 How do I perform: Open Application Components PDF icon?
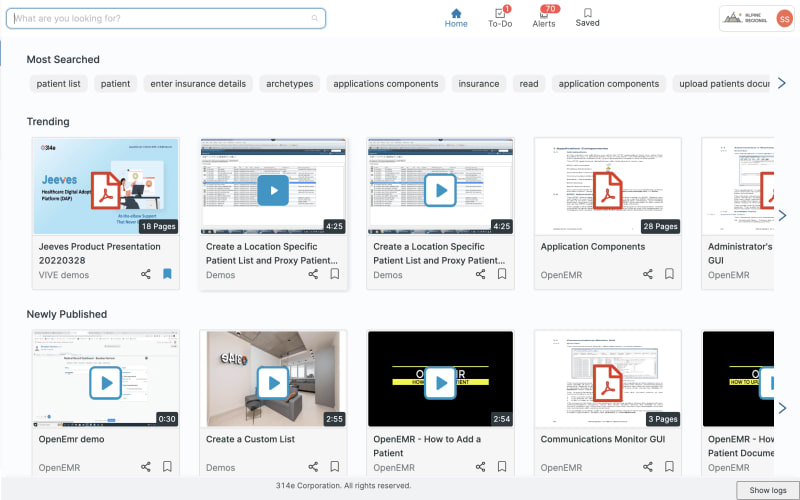pyautogui.click(x=607, y=190)
